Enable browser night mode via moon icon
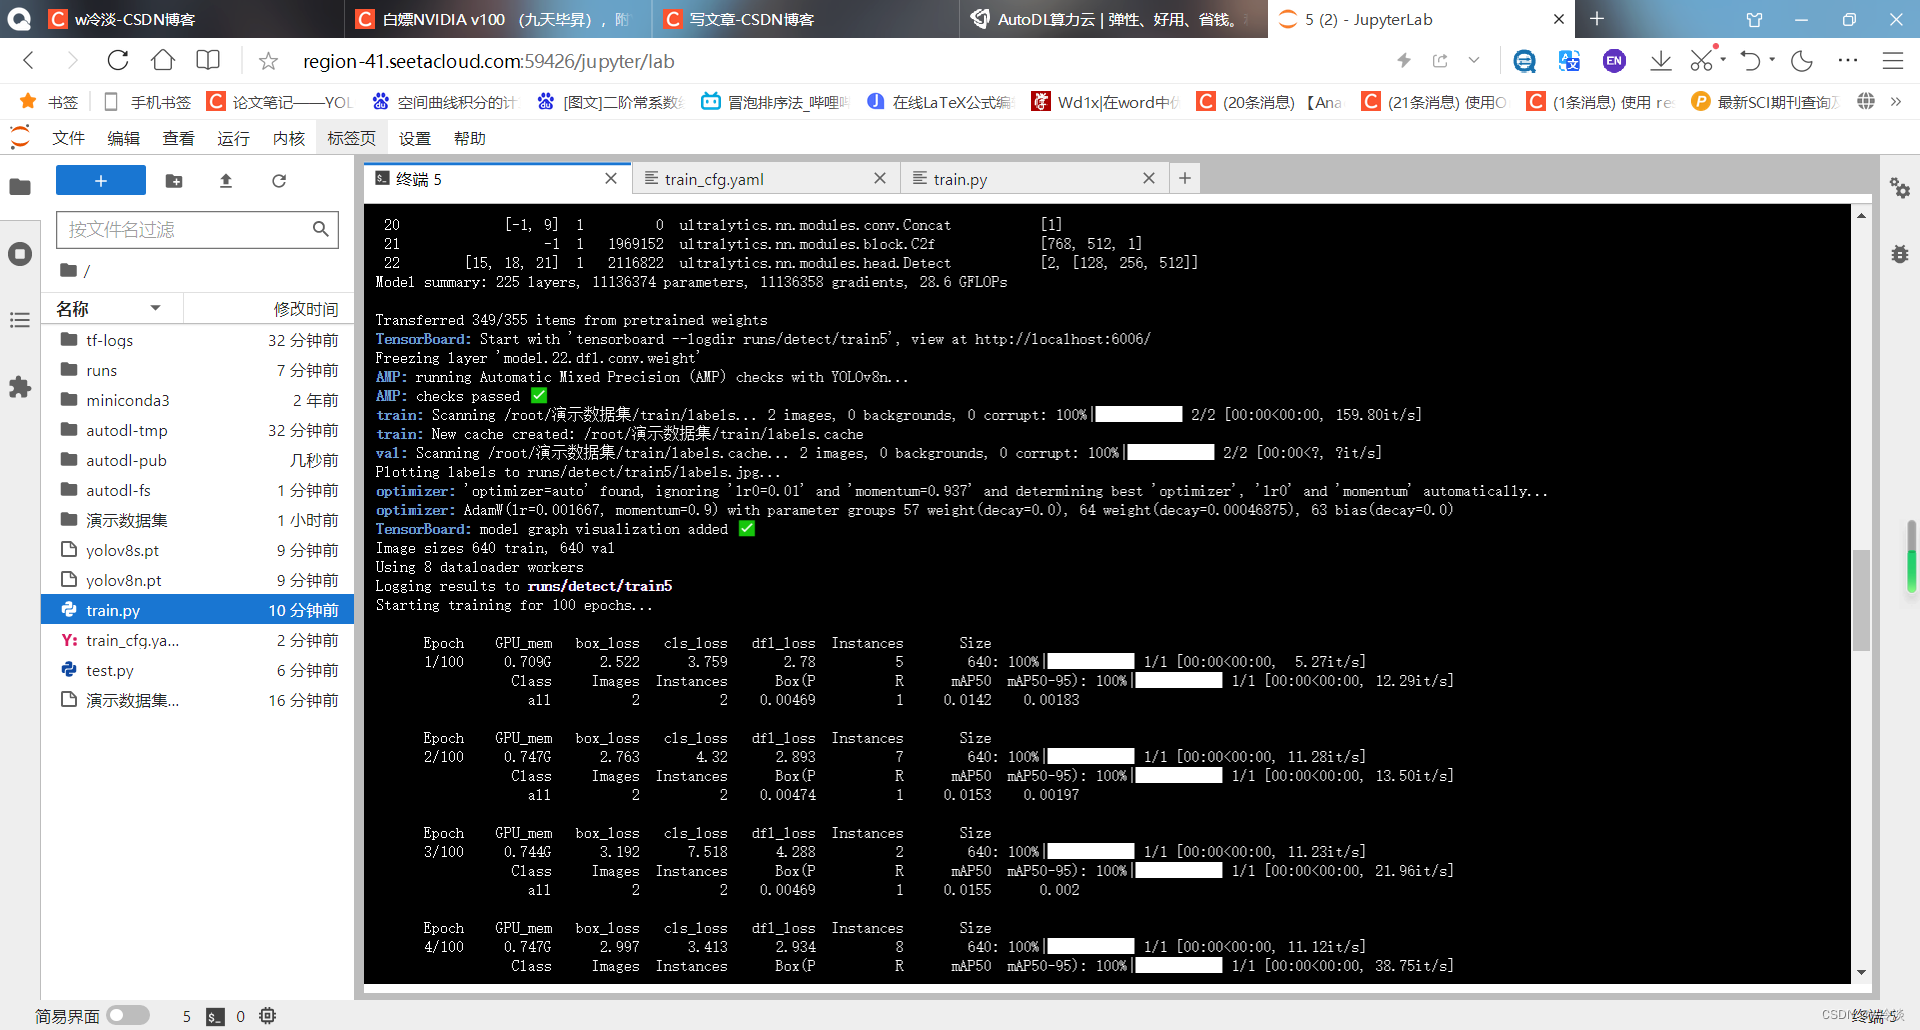 tap(1802, 60)
